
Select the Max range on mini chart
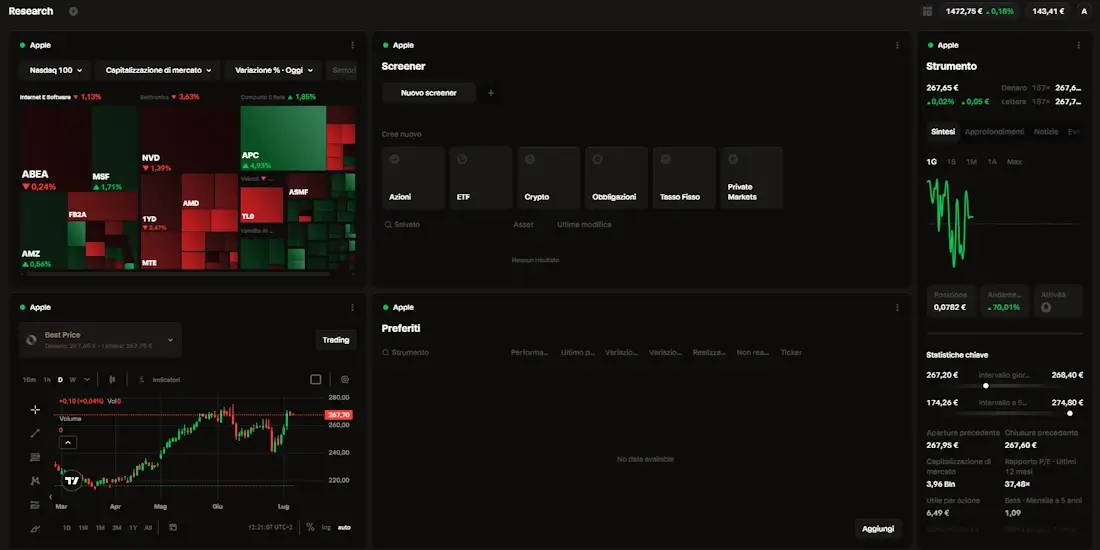click(1014, 162)
